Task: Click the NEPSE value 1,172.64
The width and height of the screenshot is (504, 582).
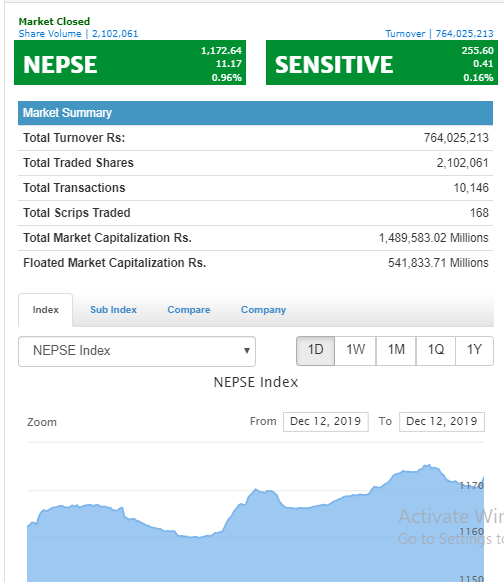Action: [x=221, y=50]
